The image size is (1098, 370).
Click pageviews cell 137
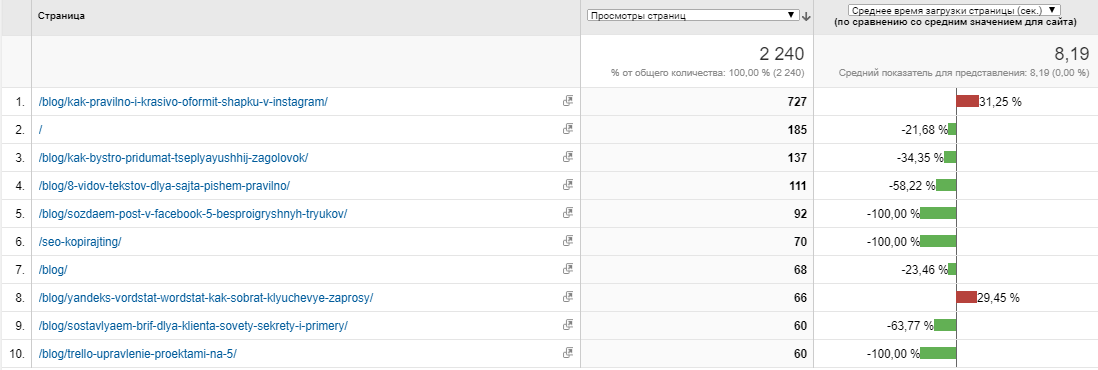(x=797, y=158)
